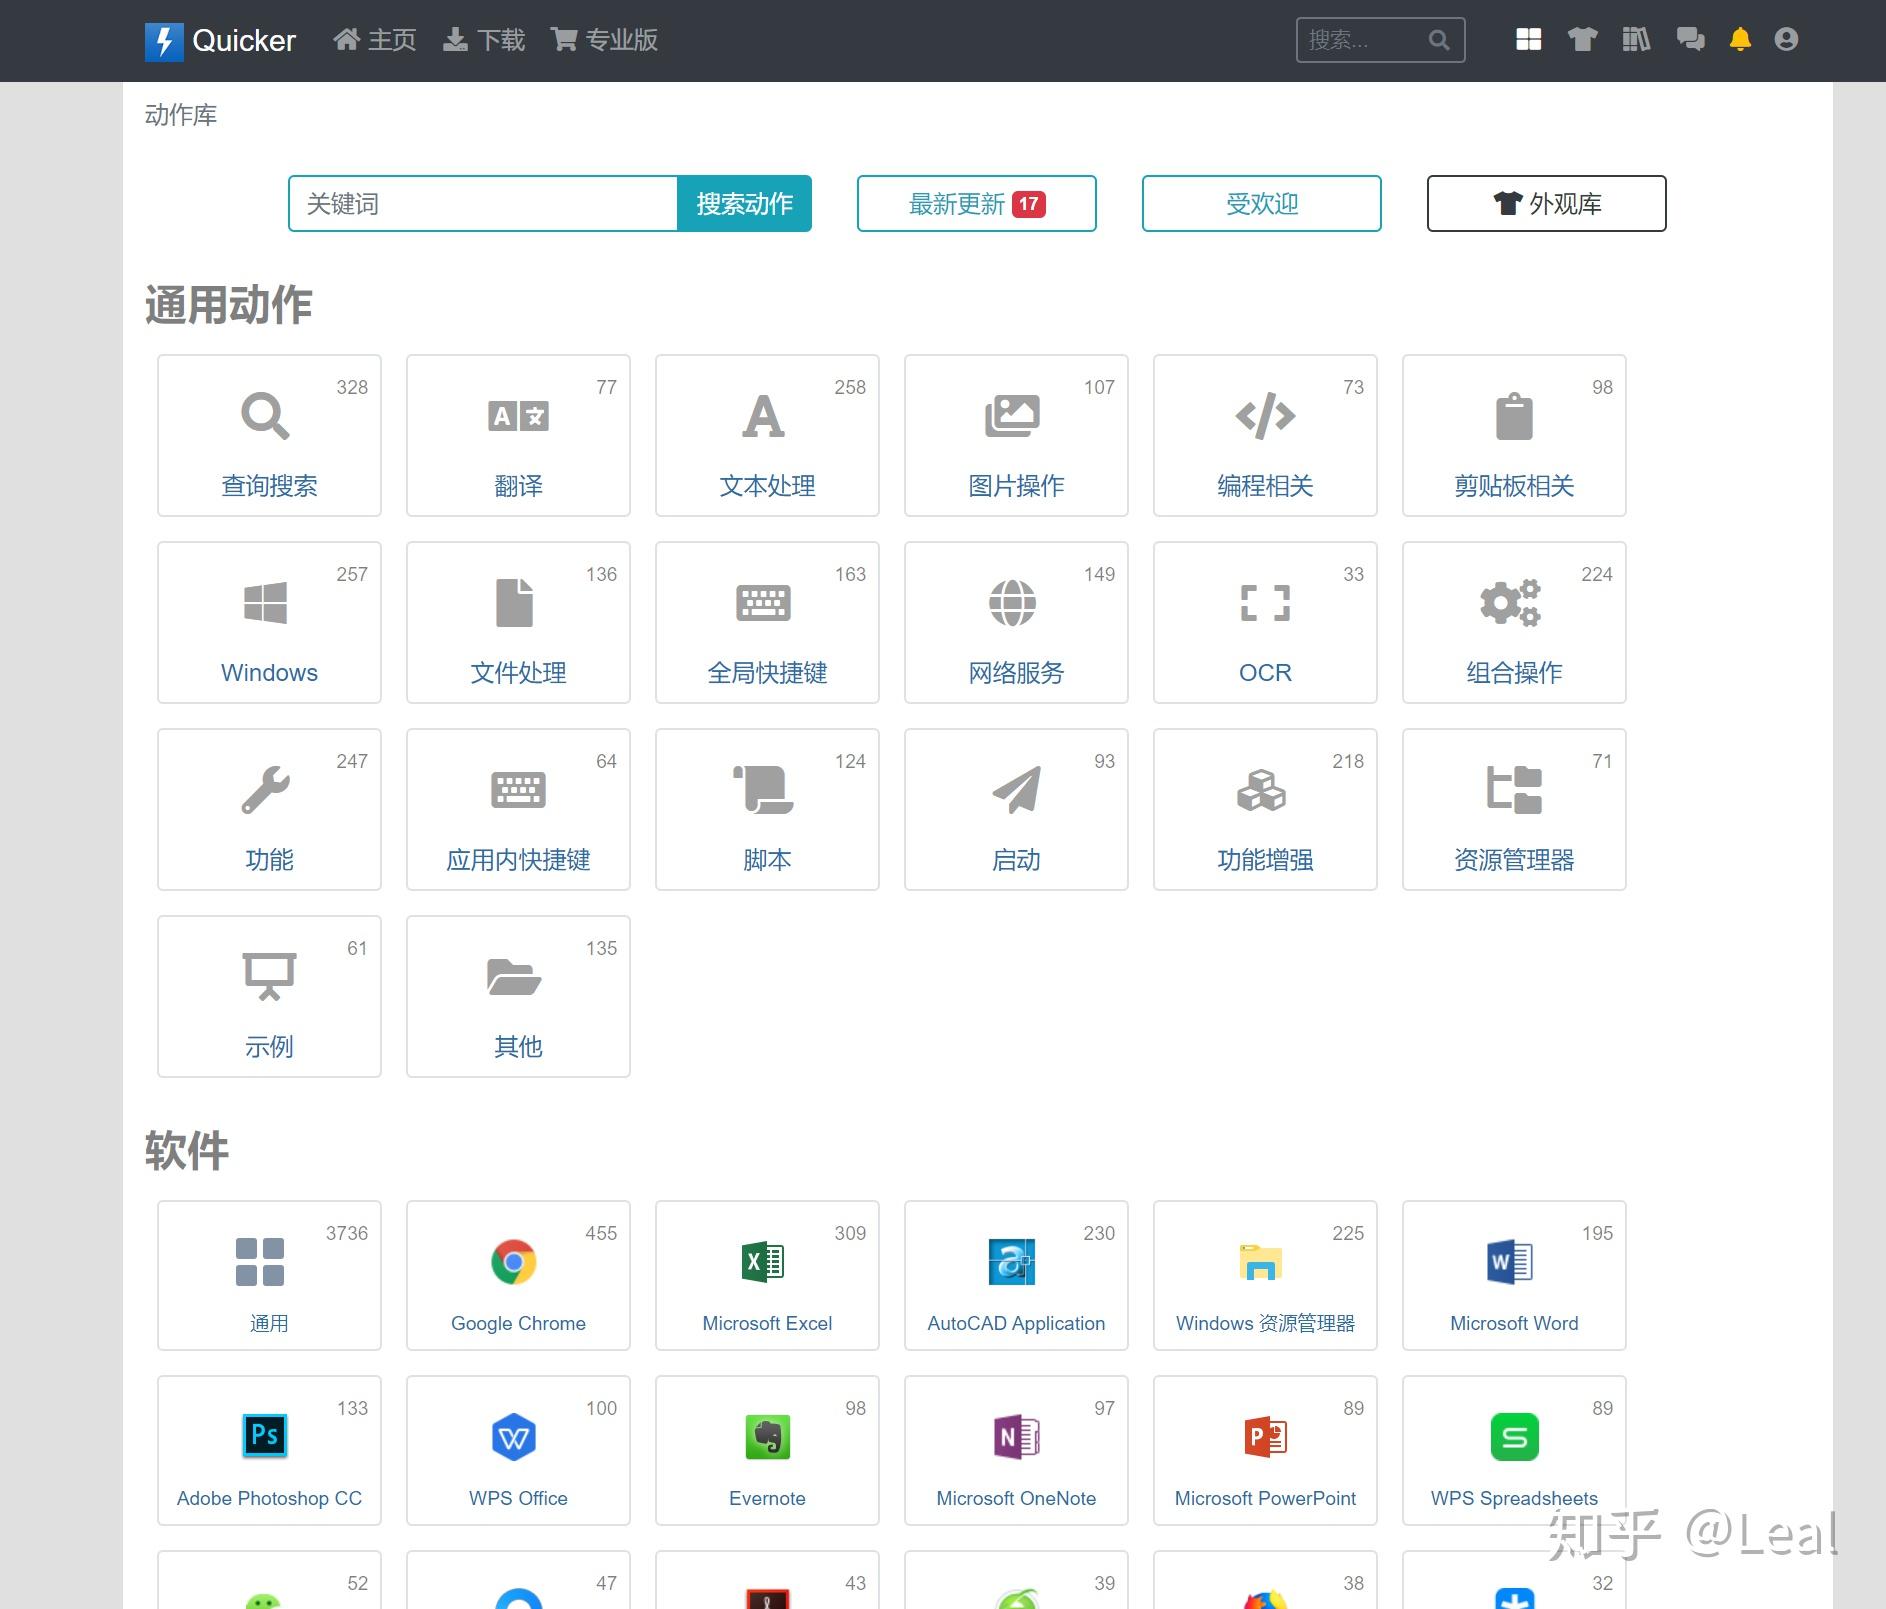Image resolution: width=1886 pixels, height=1609 pixels.
Task: Click the 剪贴板相关 clipboard icon
Action: (1514, 416)
